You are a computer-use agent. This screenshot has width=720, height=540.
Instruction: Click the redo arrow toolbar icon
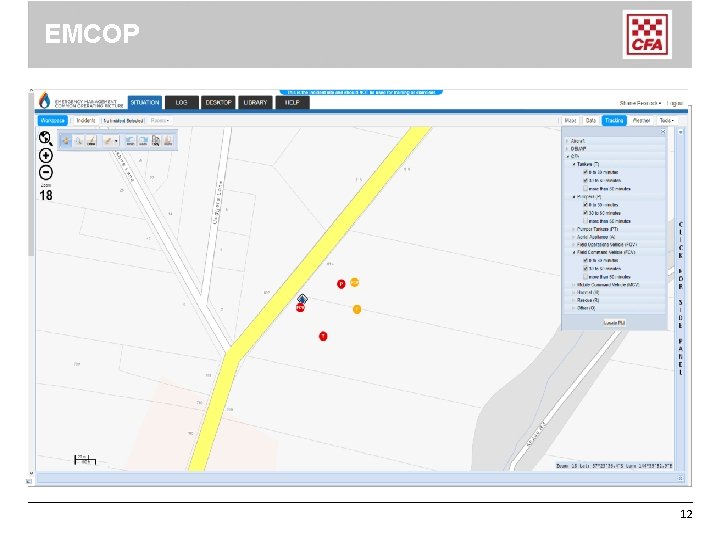tap(143, 141)
